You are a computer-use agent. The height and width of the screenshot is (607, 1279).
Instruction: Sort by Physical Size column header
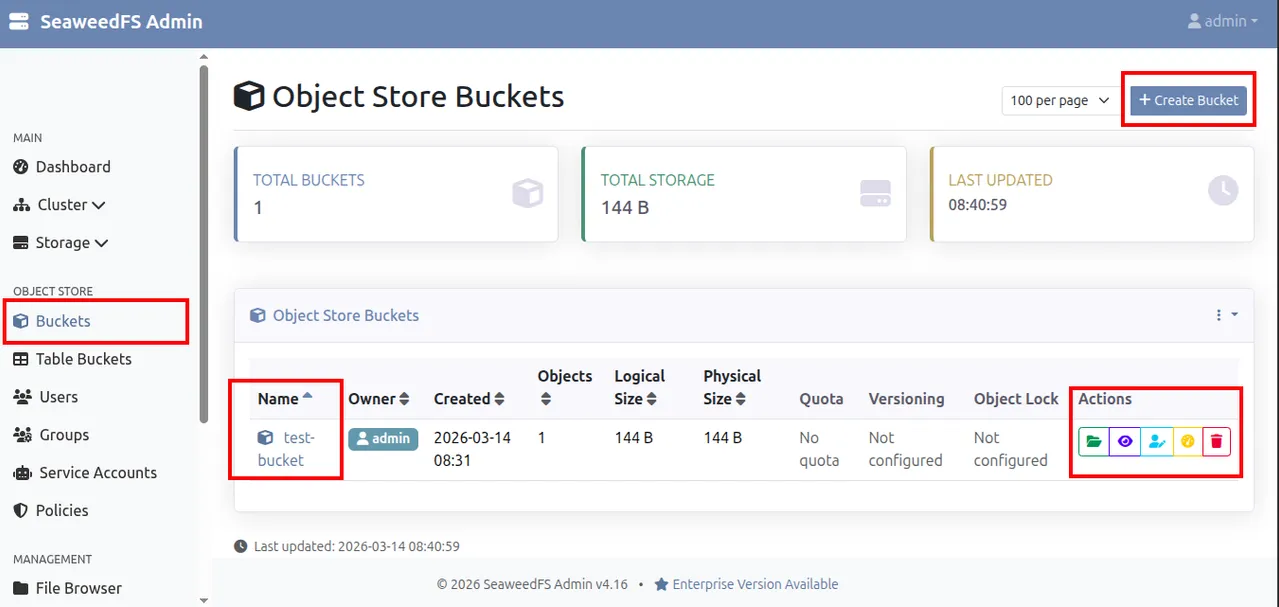coord(732,387)
